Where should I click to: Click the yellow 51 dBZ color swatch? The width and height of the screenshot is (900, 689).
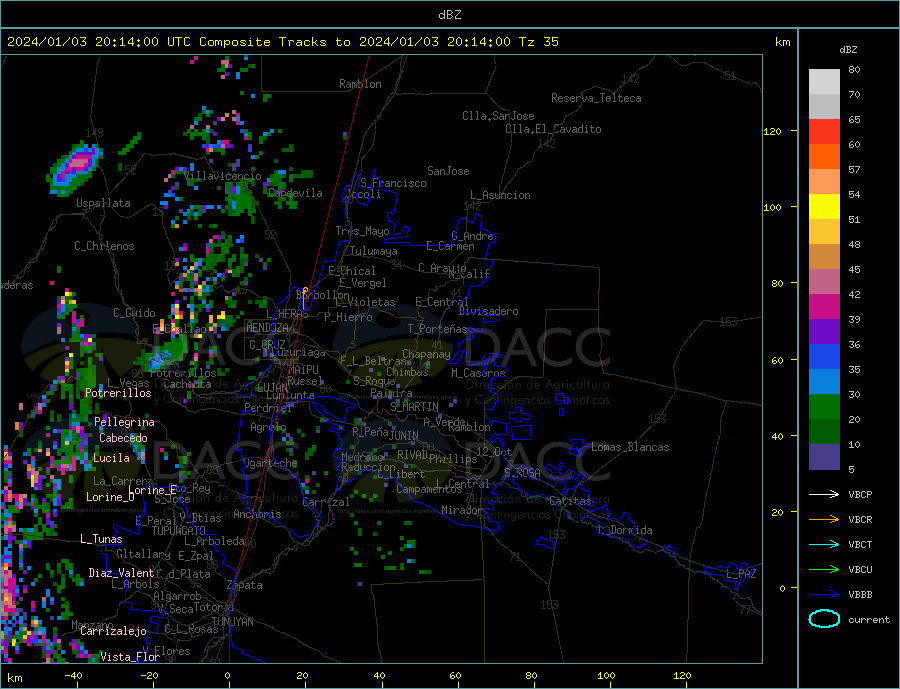[824, 207]
